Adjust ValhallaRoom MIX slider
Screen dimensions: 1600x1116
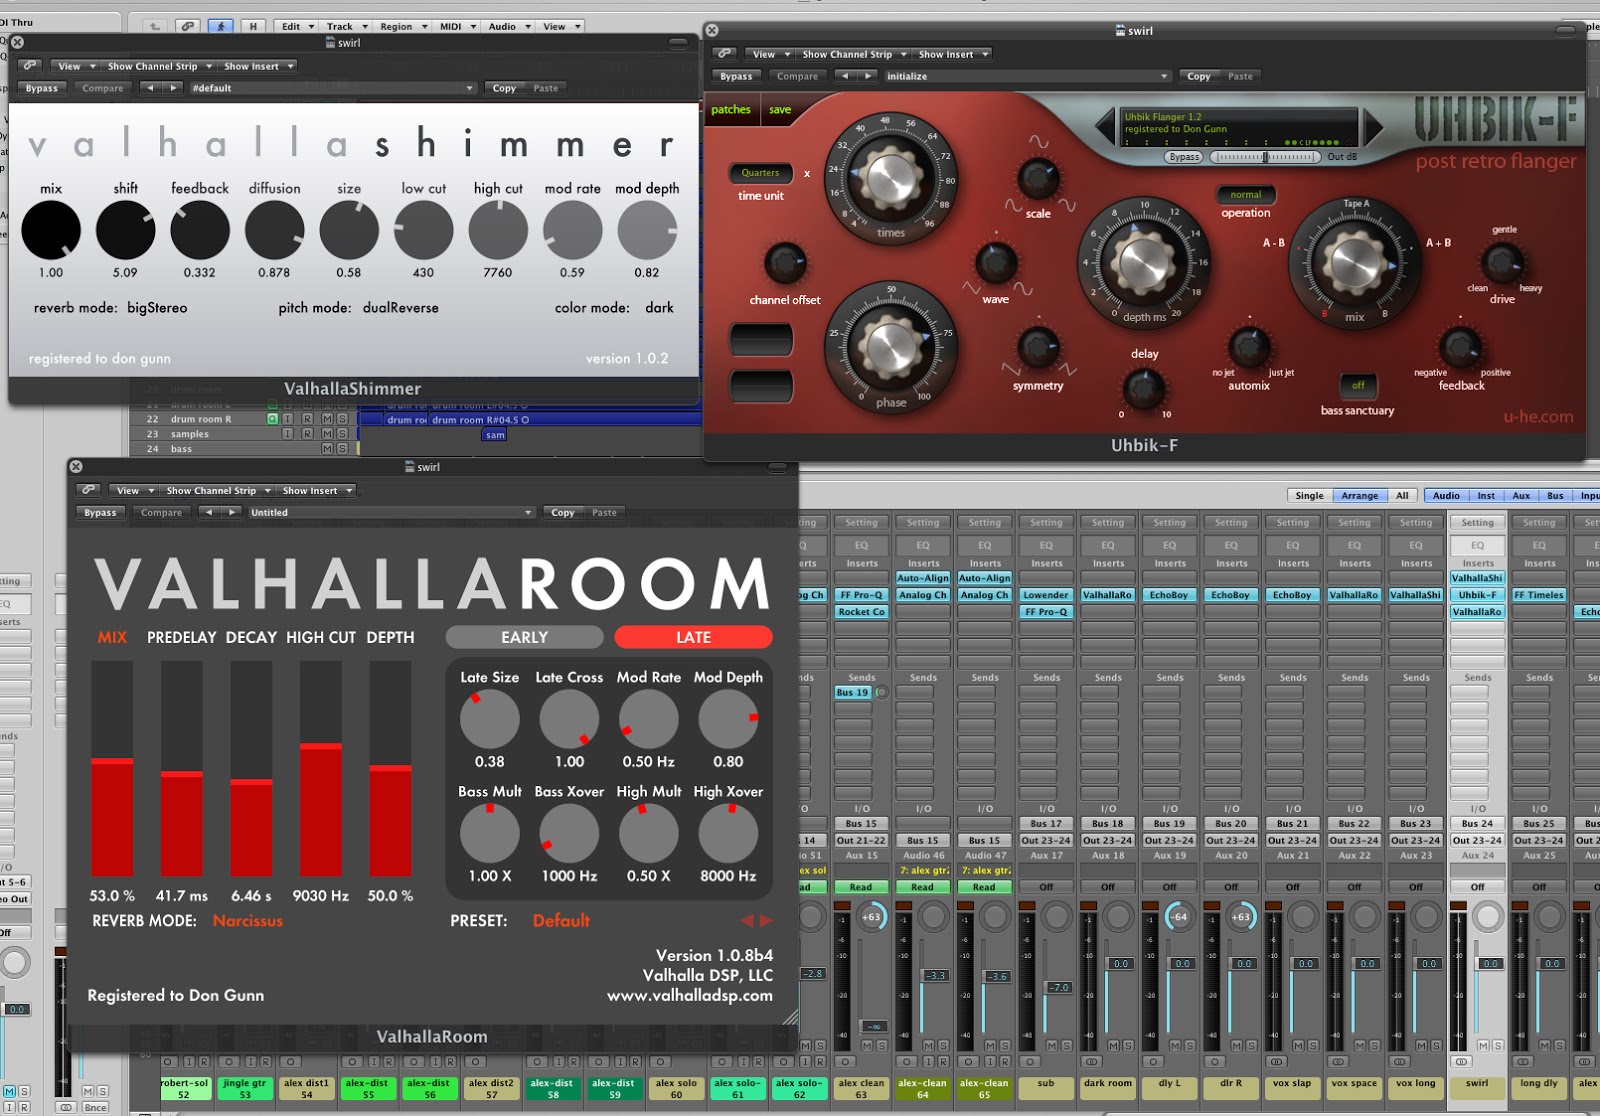[112, 768]
